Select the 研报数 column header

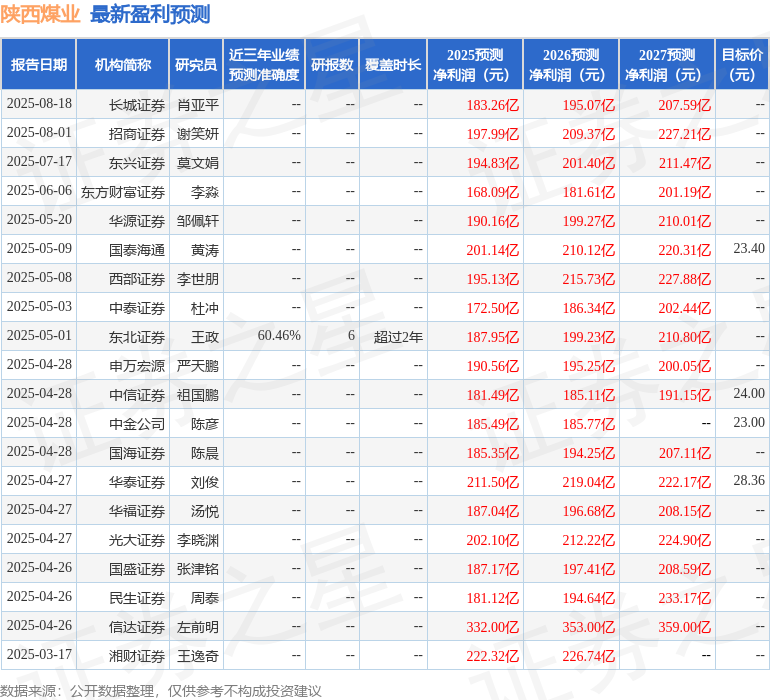[332, 65]
